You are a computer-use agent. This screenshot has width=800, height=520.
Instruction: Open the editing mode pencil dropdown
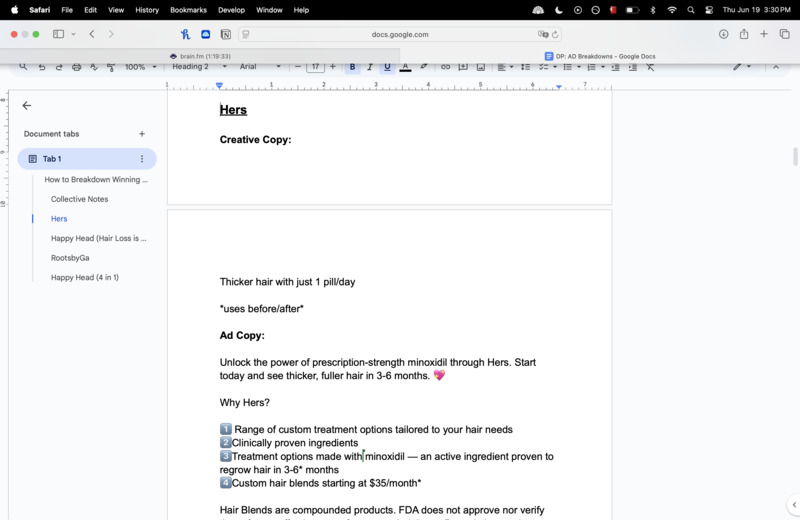click(x=741, y=67)
